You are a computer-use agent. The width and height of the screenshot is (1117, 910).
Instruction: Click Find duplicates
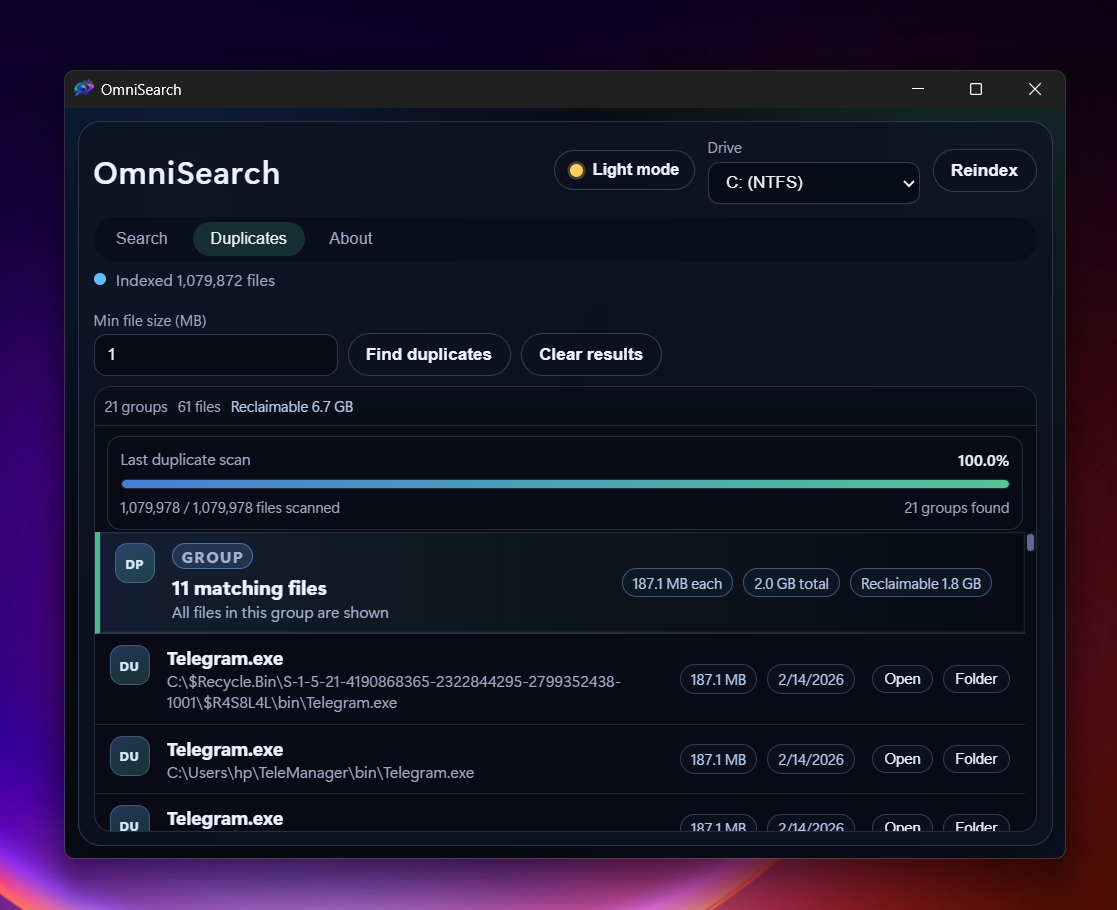(x=429, y=354)
